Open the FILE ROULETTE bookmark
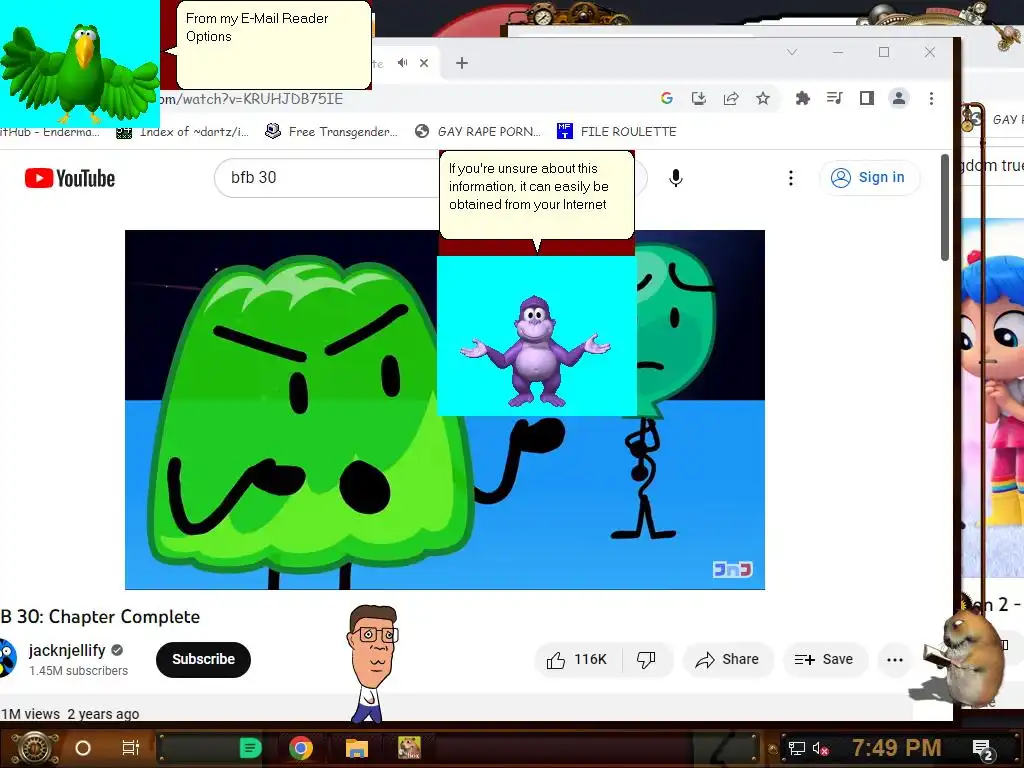1024x768 pixels. point(616,131)
